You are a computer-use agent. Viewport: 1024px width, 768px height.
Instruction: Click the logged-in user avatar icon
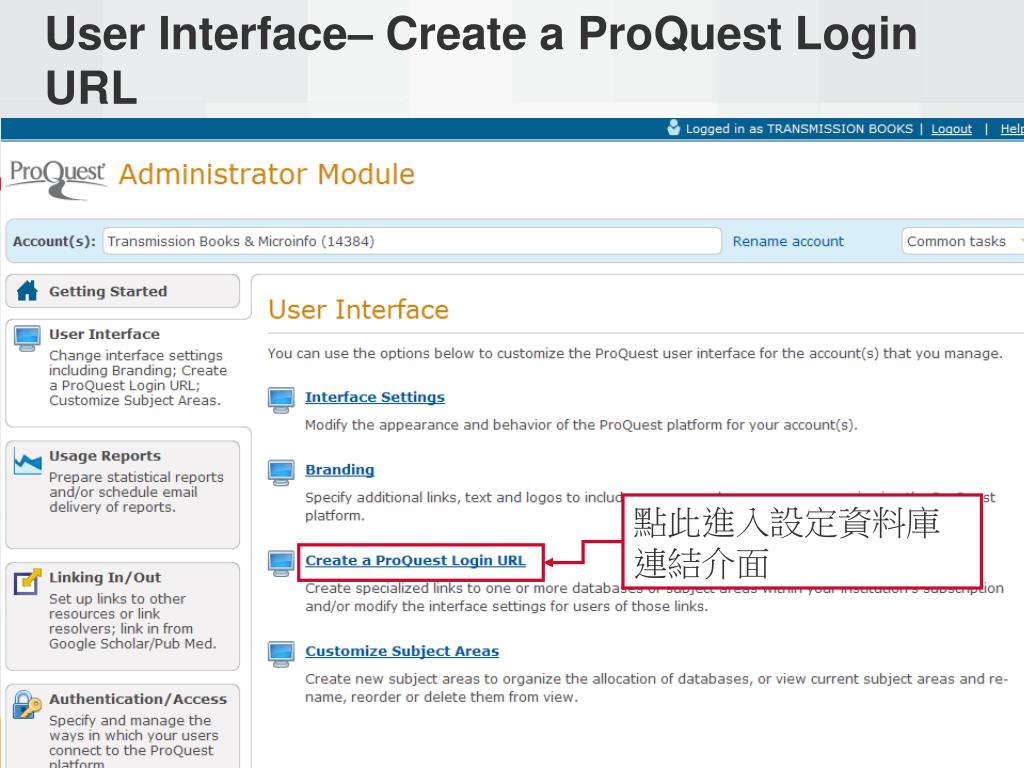click(x=673, y=127)
